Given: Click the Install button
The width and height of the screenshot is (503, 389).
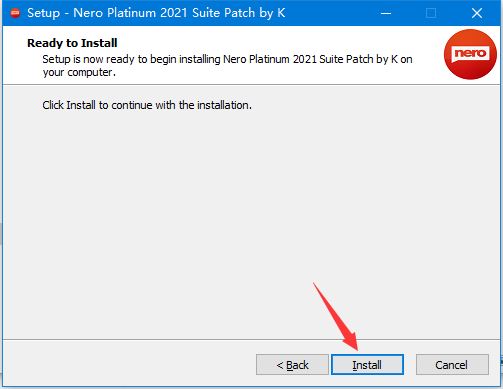Looking at the screenshot, I should [x=367, y=365].
